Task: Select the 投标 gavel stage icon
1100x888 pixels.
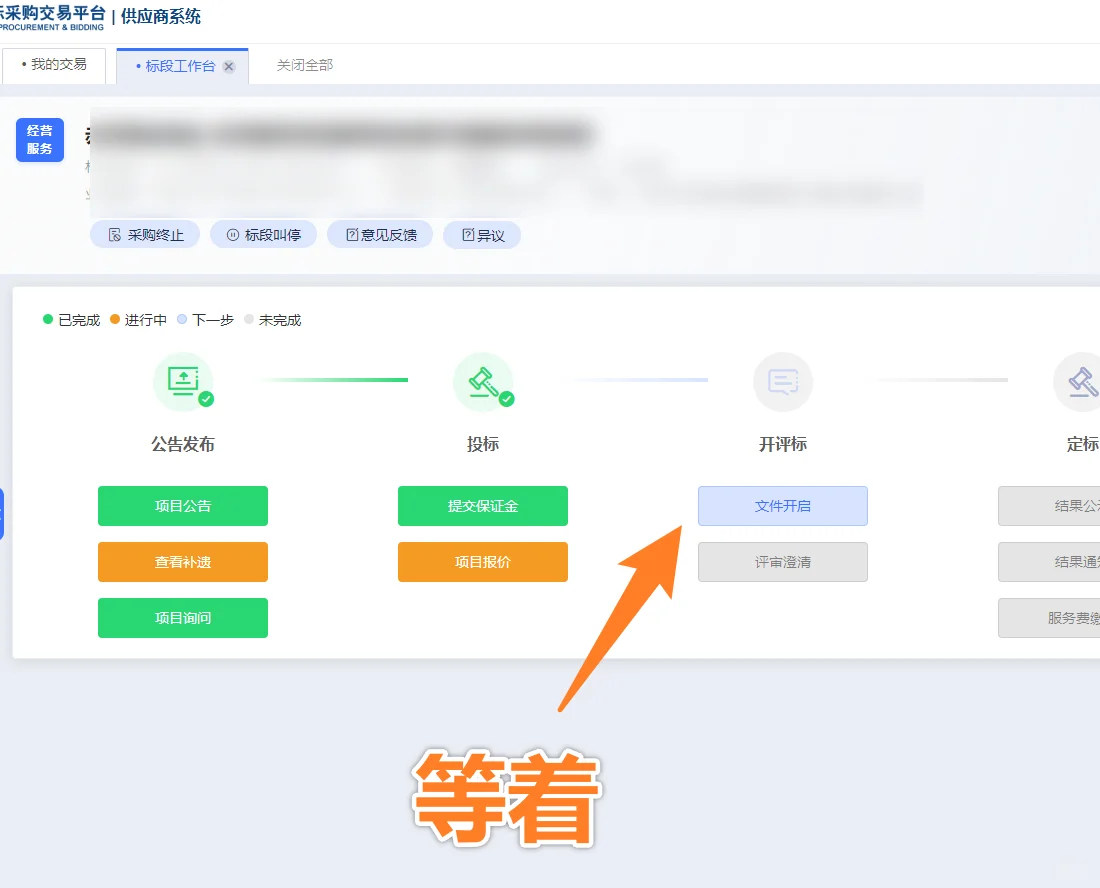Action: (x=483, y=381)
